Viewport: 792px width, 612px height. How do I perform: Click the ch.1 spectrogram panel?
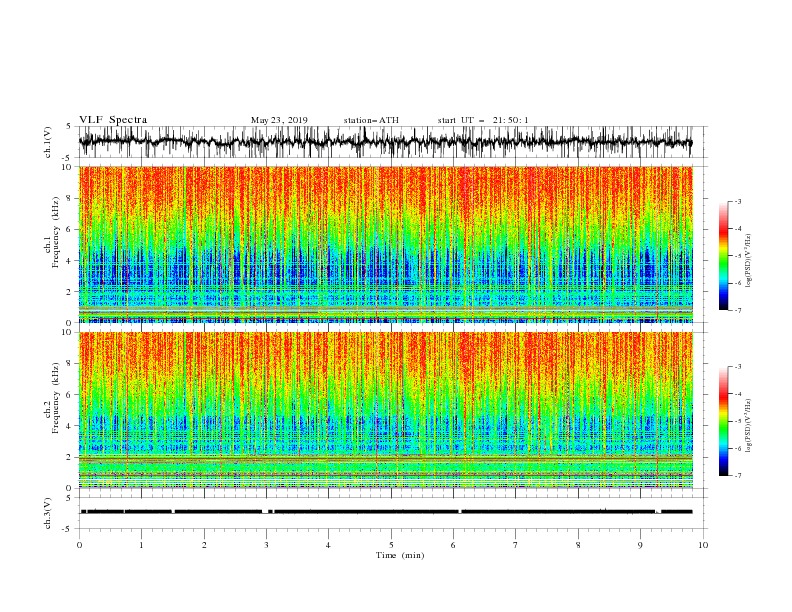(x=386, y=244)
